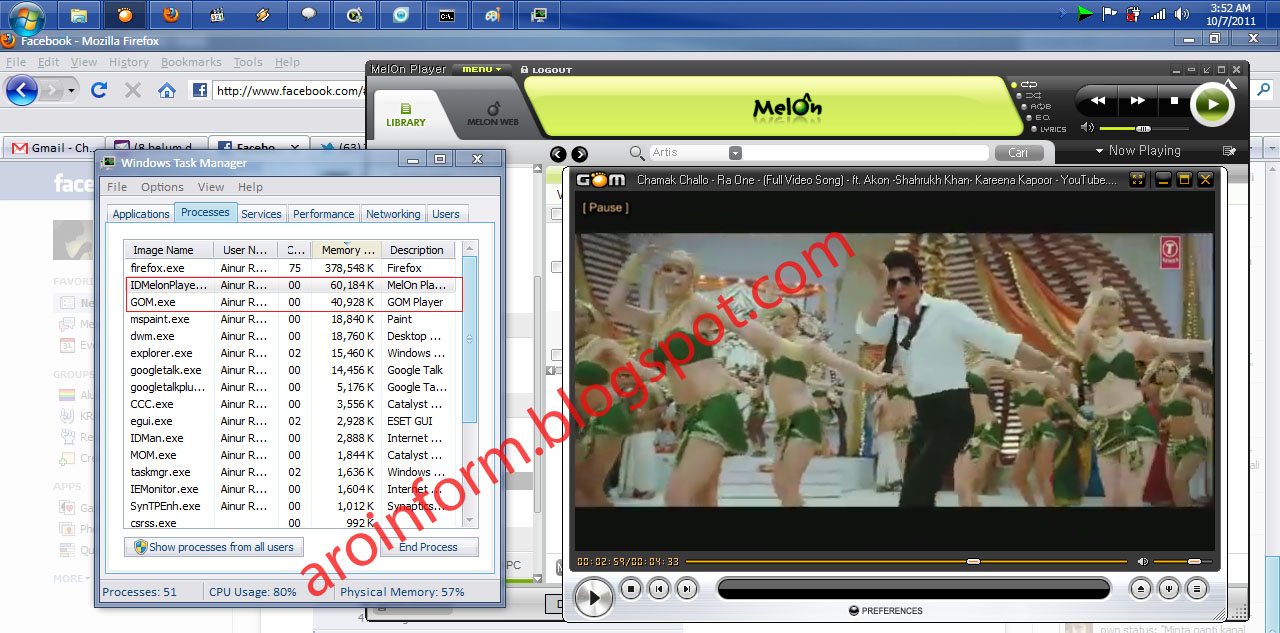
Task: Select the firefox.exe process row
Action: [x=292, y=268]
